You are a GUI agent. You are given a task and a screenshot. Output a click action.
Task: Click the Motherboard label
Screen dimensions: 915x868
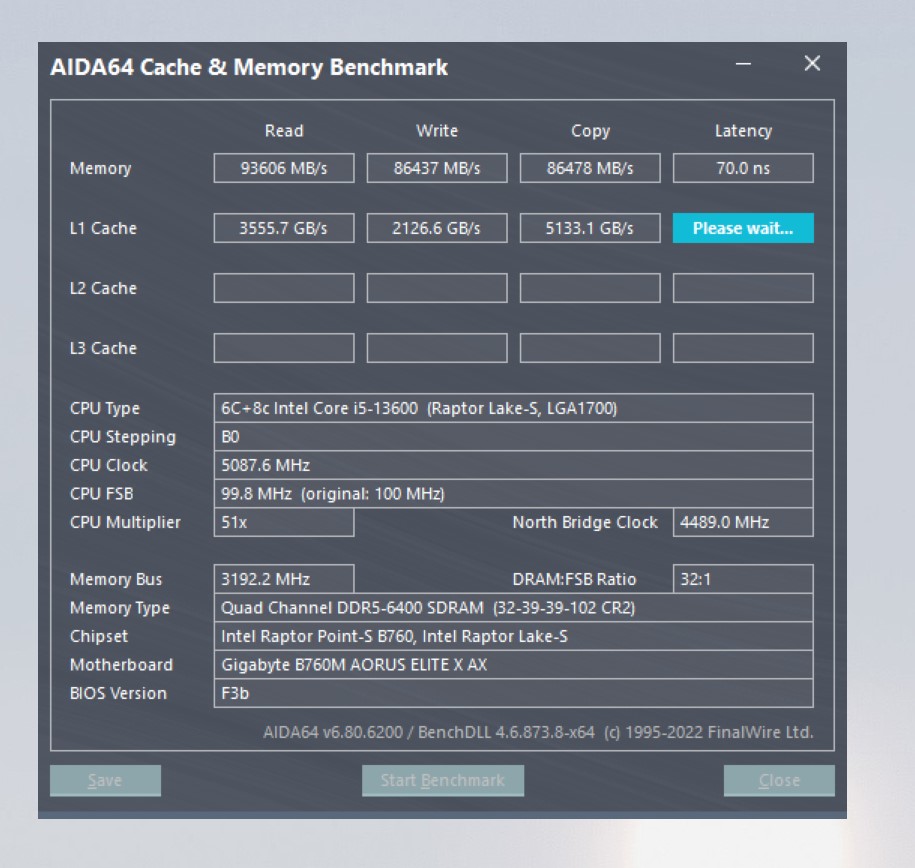(121, 665)
